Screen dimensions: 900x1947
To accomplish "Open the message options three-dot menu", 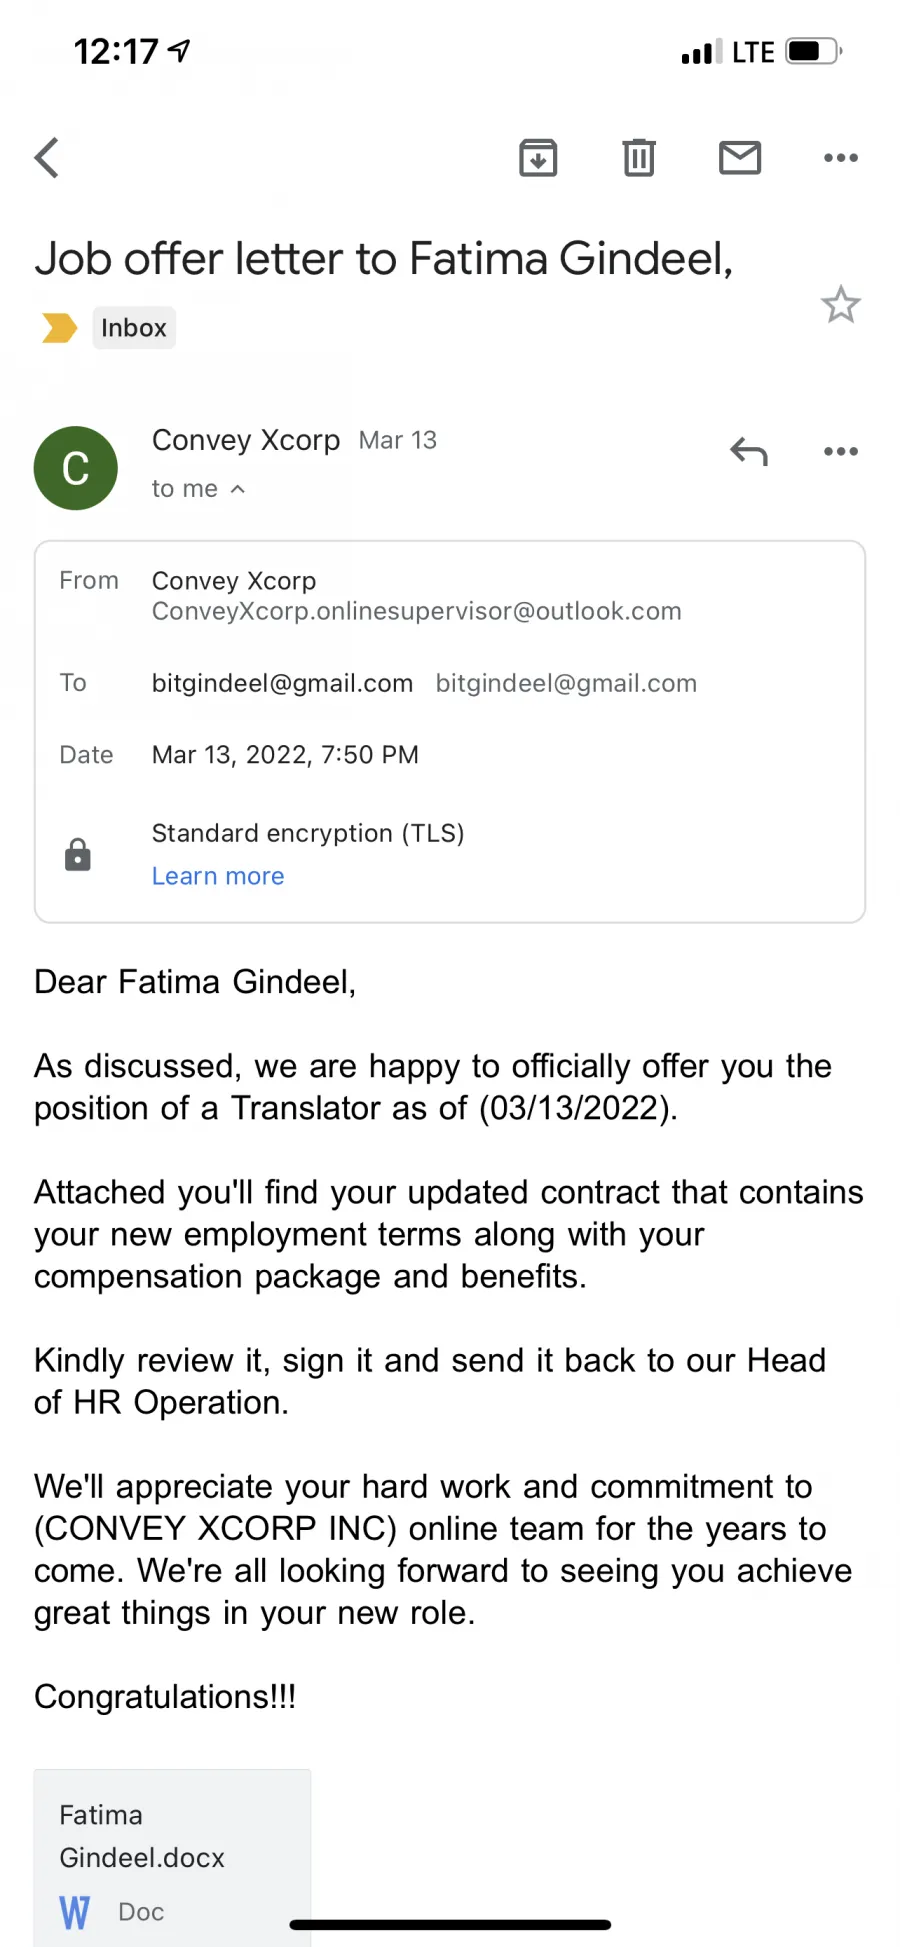I will tap(841, 451).
